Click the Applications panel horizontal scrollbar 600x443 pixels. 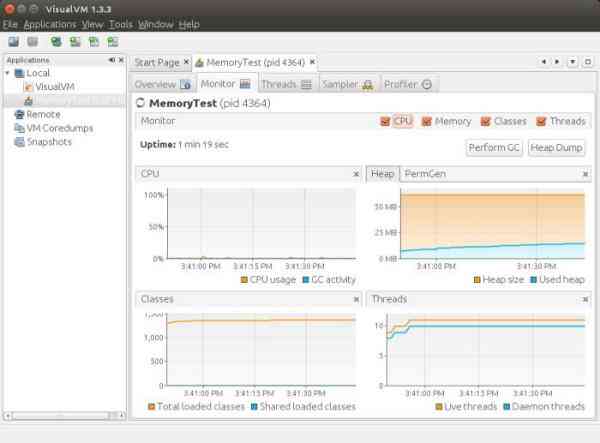point(64,415)
